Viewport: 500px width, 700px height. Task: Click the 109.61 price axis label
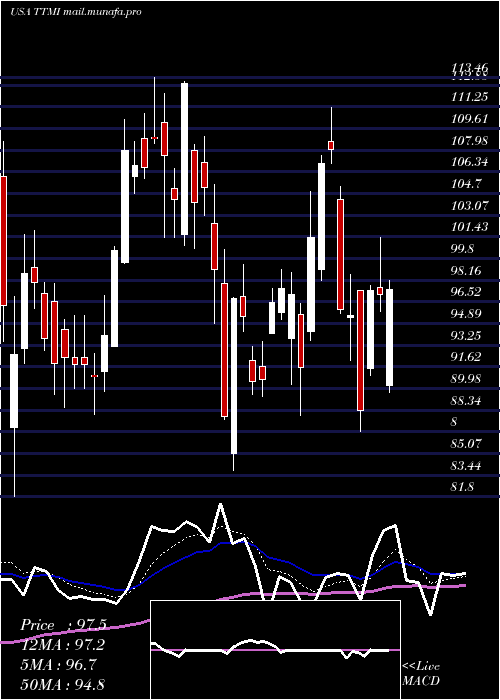470,119
